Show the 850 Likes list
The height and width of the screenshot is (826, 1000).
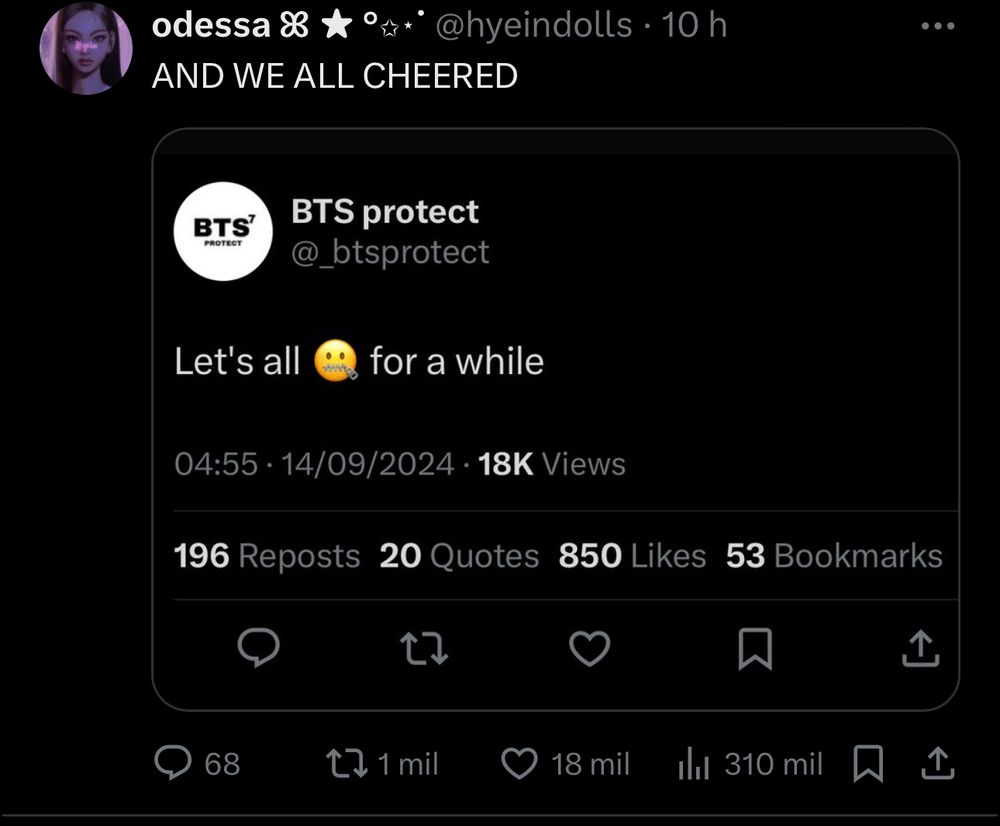632,556
